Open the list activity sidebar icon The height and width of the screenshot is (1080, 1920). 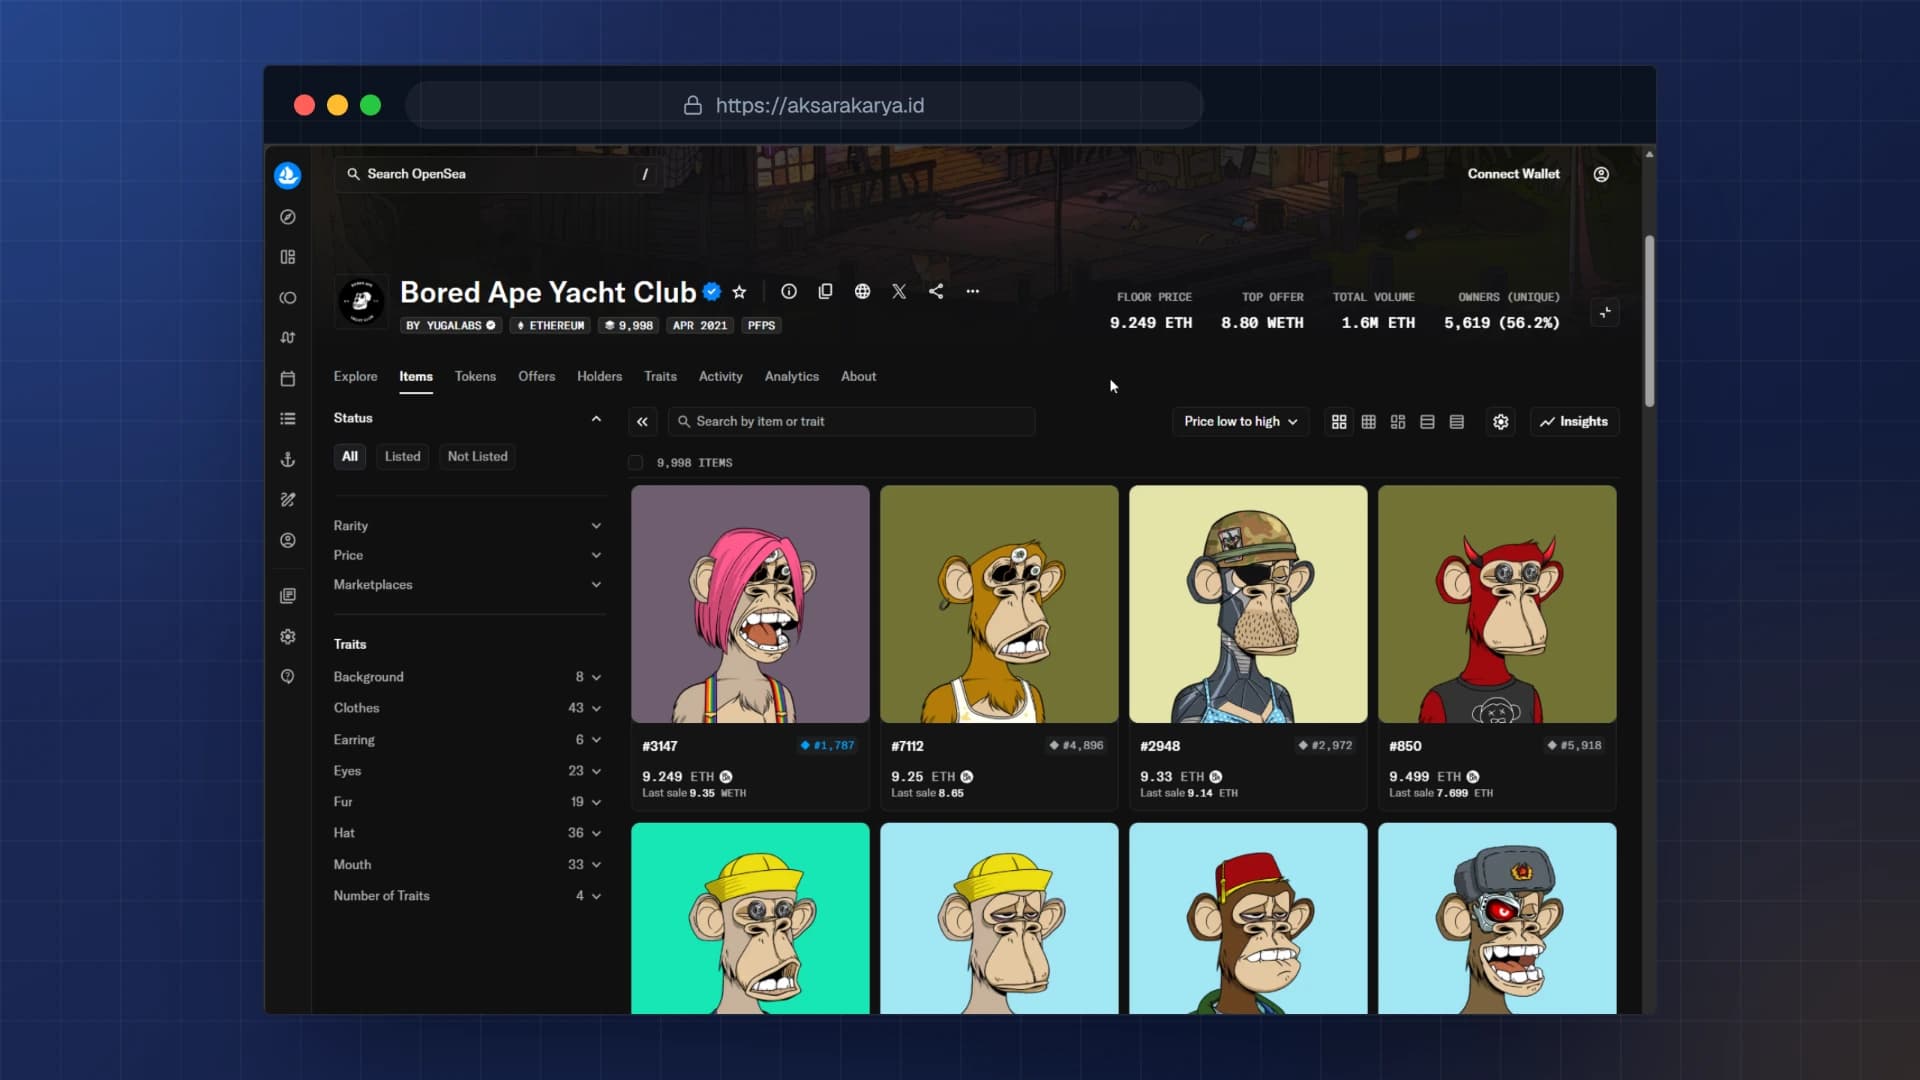[x=288, y=419]
